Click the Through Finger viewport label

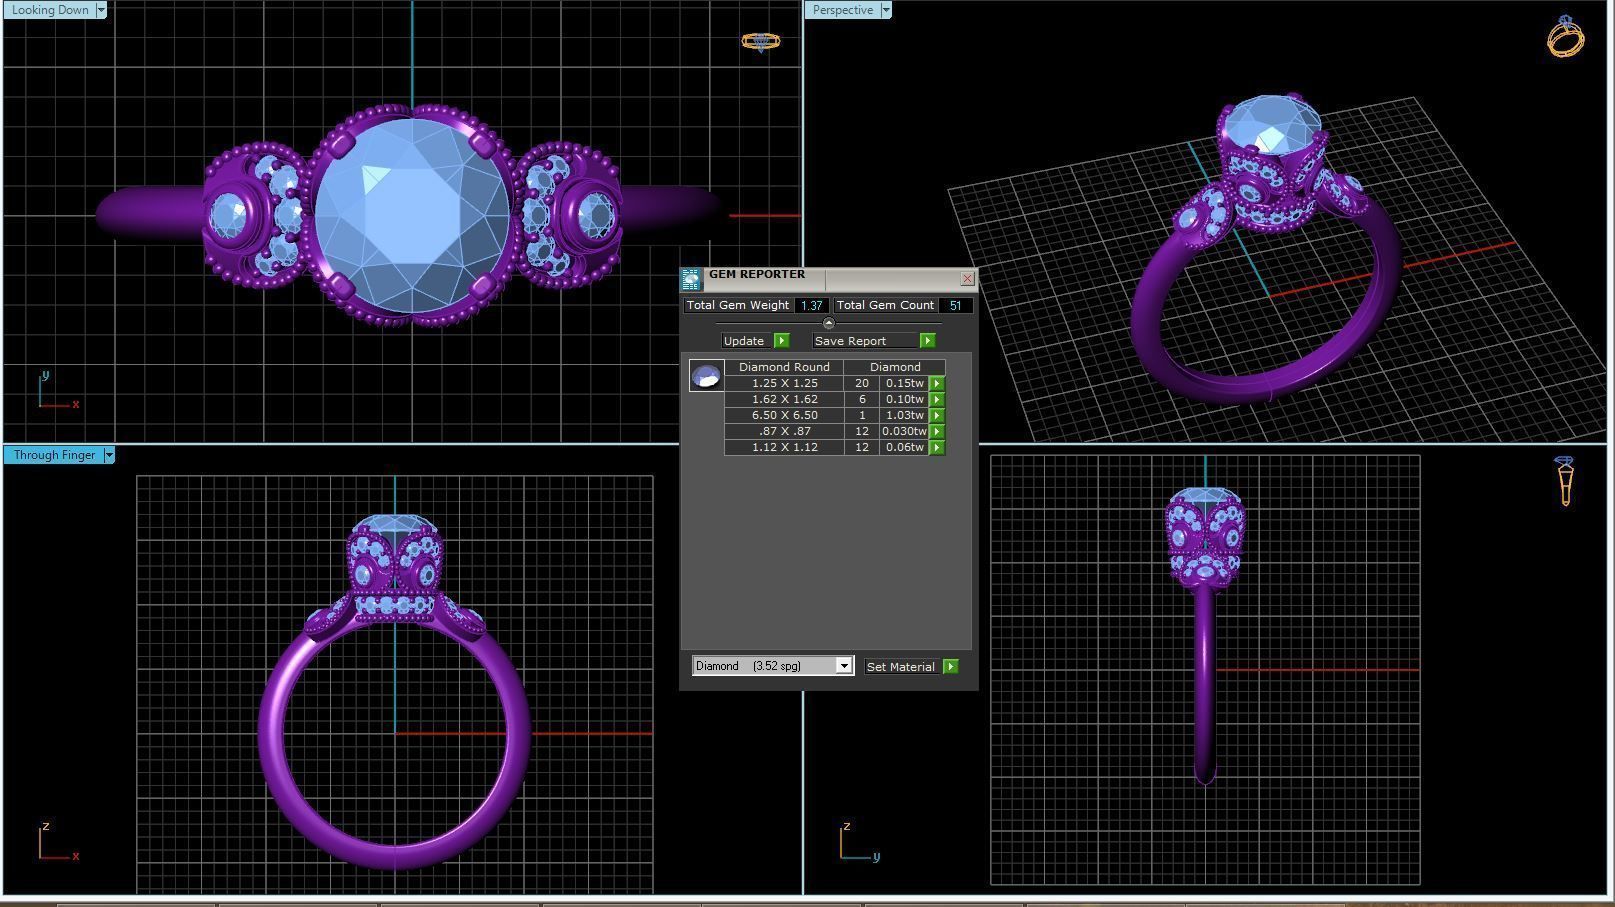coord(54,455)
